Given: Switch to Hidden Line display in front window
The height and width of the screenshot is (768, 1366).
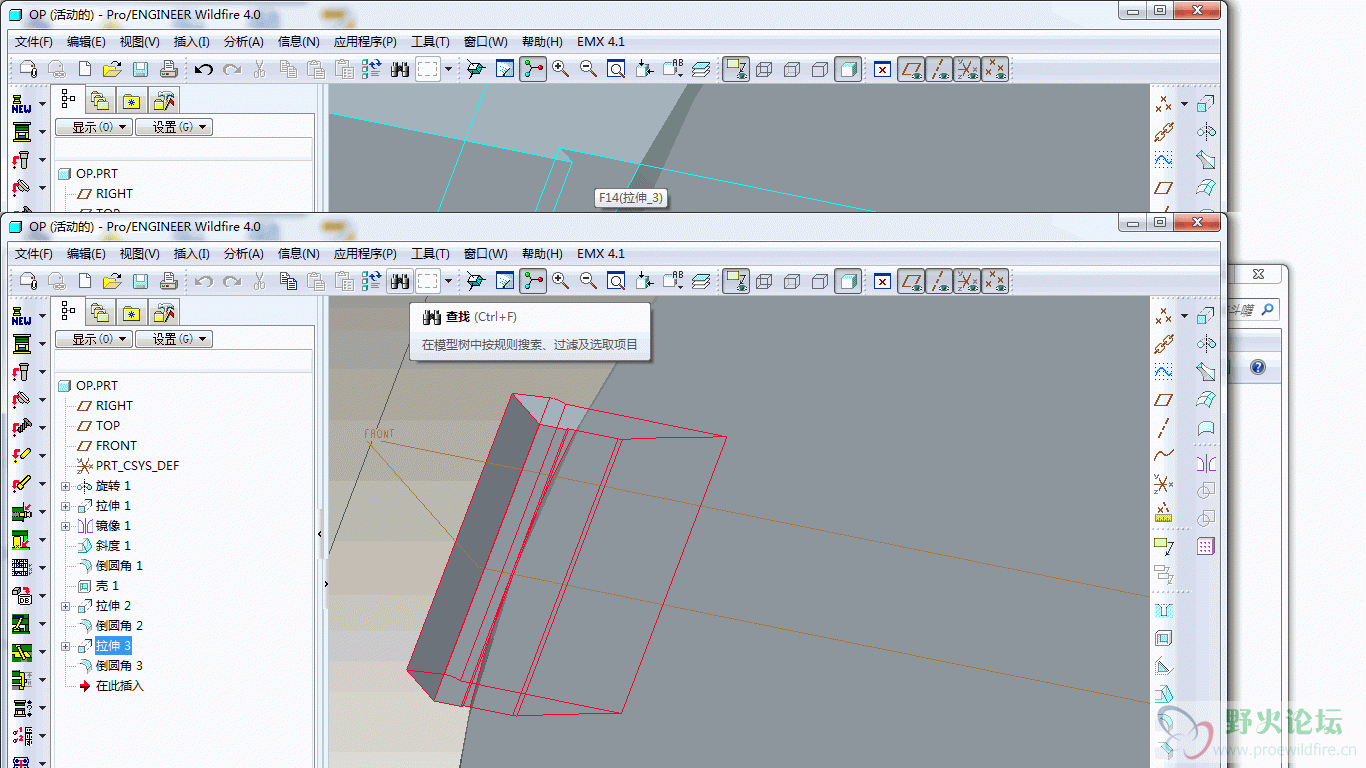Looking at the screenshot, I should 792,282.
